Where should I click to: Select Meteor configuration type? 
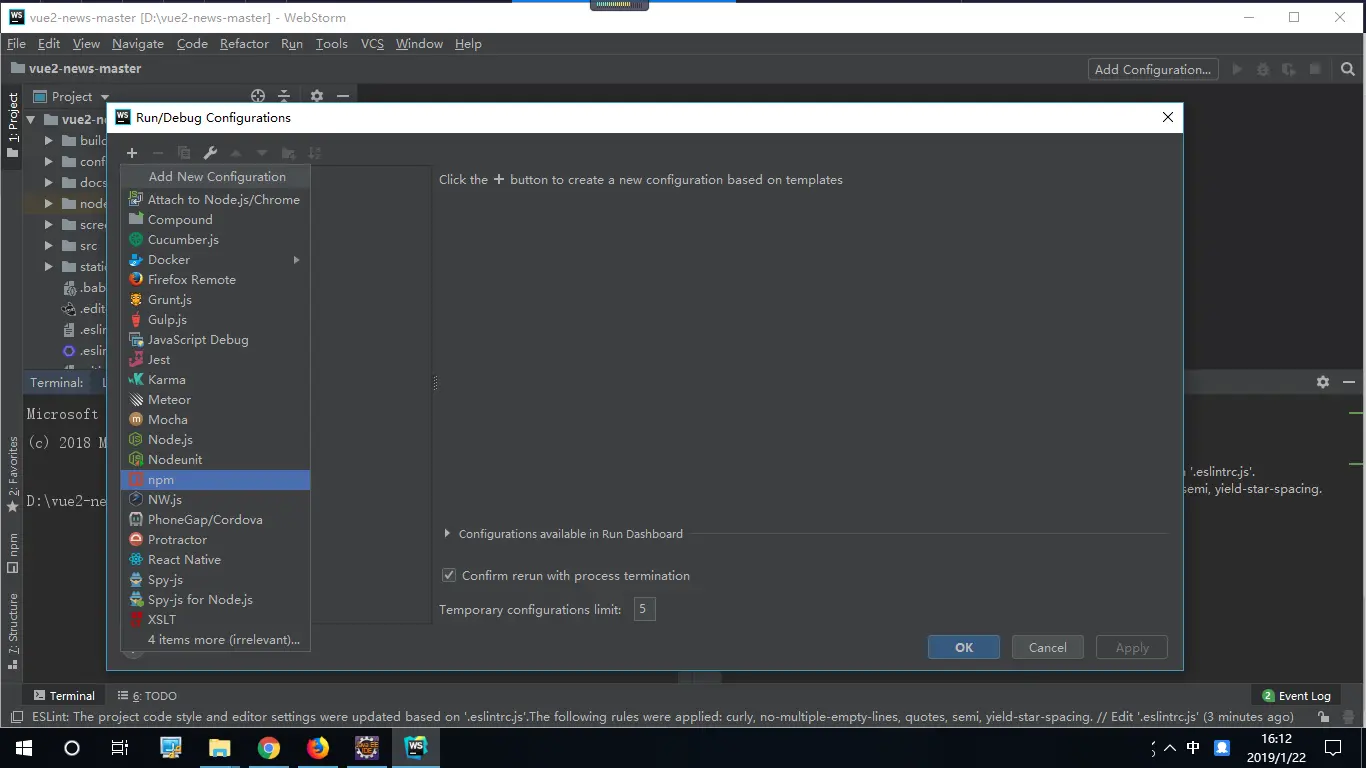click(x=215, y=399)
